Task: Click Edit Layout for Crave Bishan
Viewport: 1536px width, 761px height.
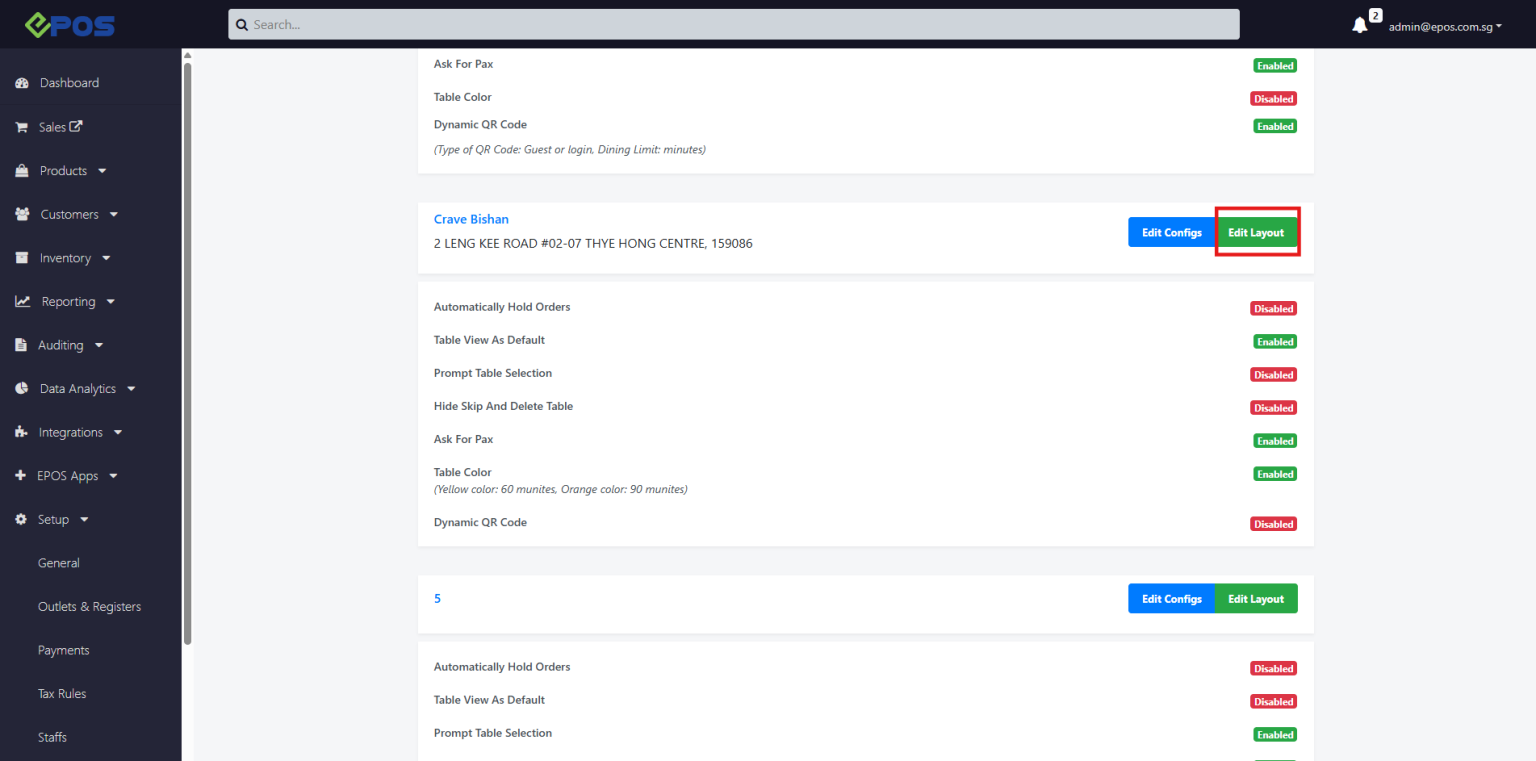Action: [x=1256, y=232]
